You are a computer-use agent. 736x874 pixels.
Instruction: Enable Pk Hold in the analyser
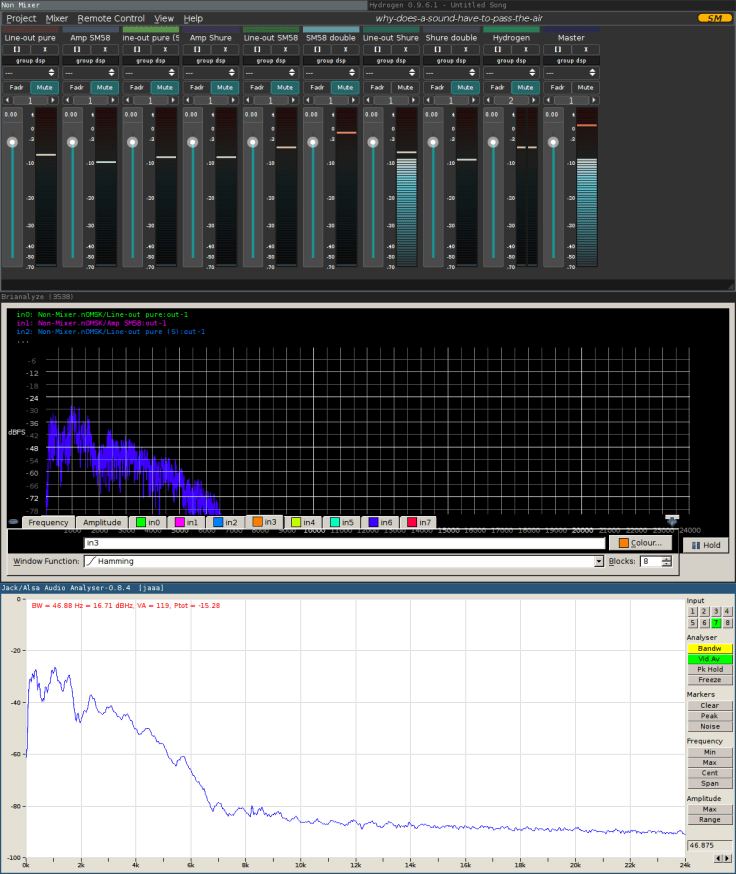(x=708, y=669)
